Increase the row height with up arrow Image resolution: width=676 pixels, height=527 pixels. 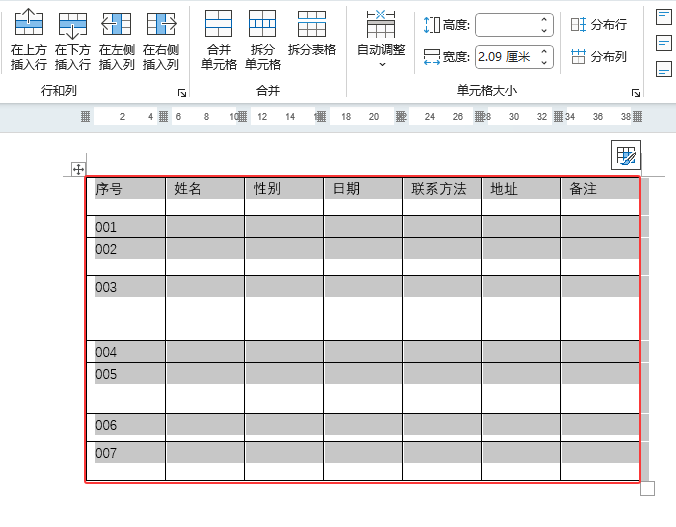(544, 19)
